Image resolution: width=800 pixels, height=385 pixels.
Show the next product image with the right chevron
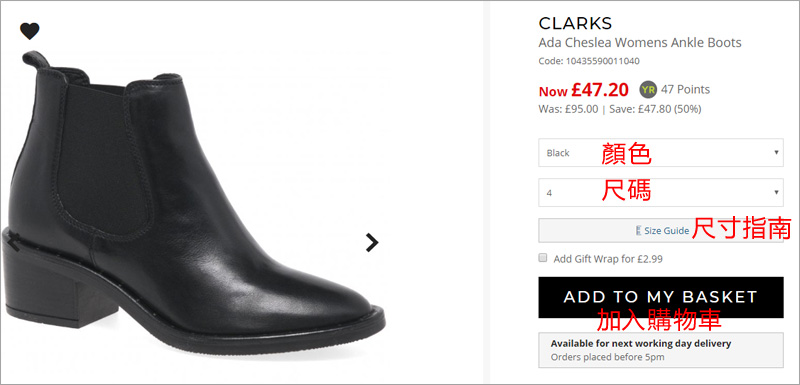(372, 243)
